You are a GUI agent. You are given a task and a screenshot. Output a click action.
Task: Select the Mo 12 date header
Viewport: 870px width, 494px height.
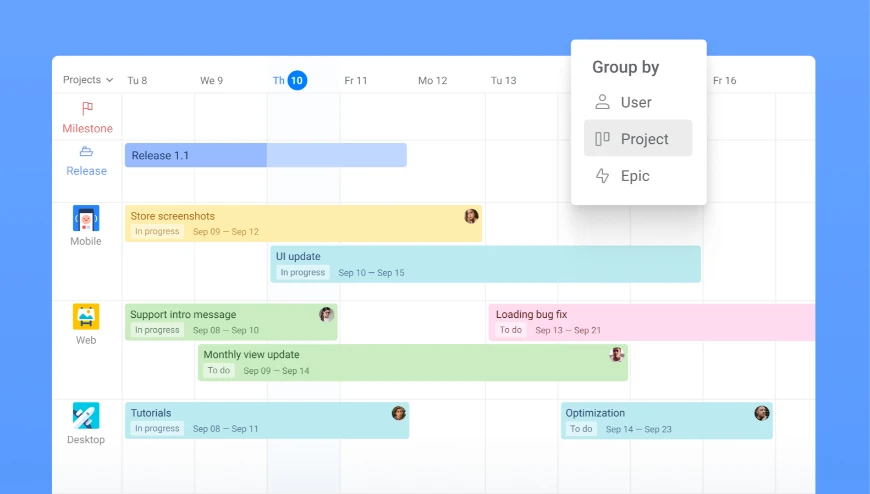(x=433, y=80)
